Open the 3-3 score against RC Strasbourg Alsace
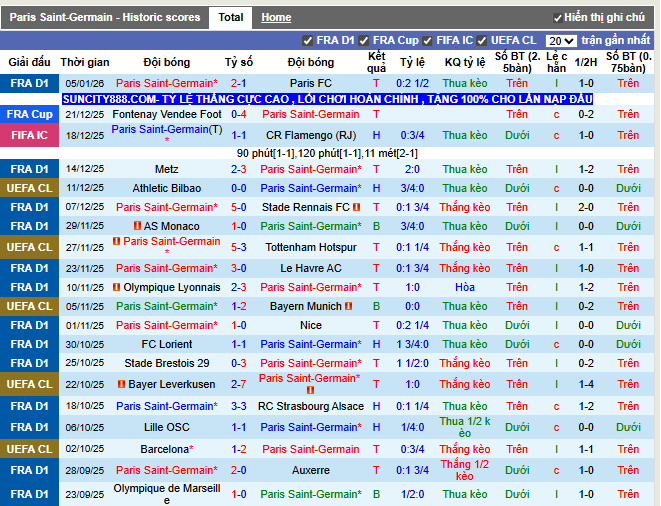 (x=239, y=406)
